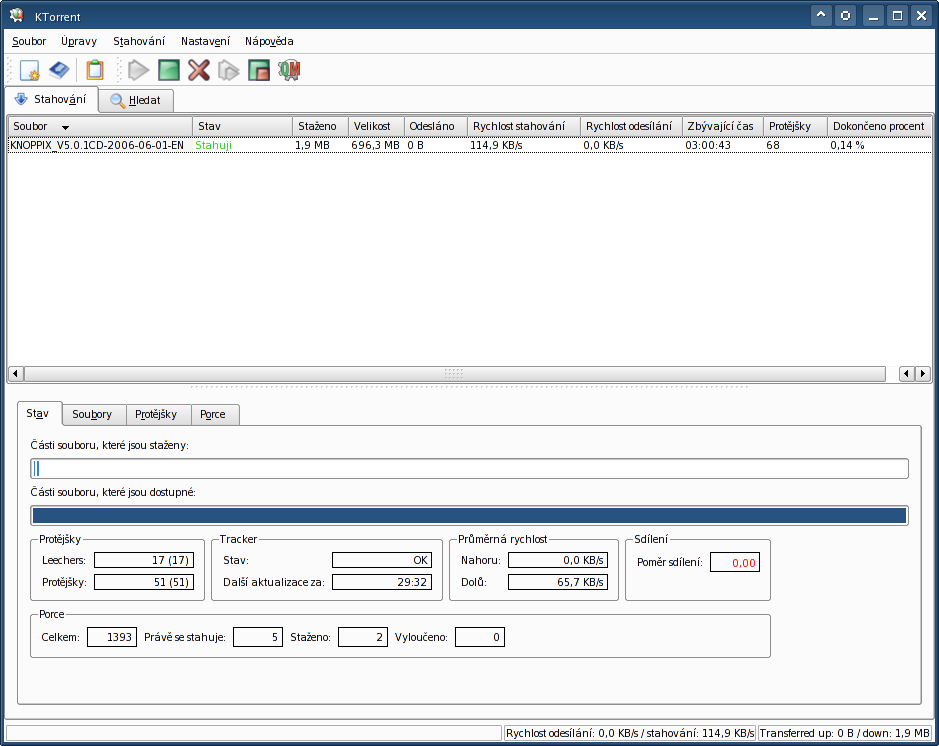Open the Nápověda menu
Image resolution: width=939 pixels, height=746 pixels.
(269, 41)
